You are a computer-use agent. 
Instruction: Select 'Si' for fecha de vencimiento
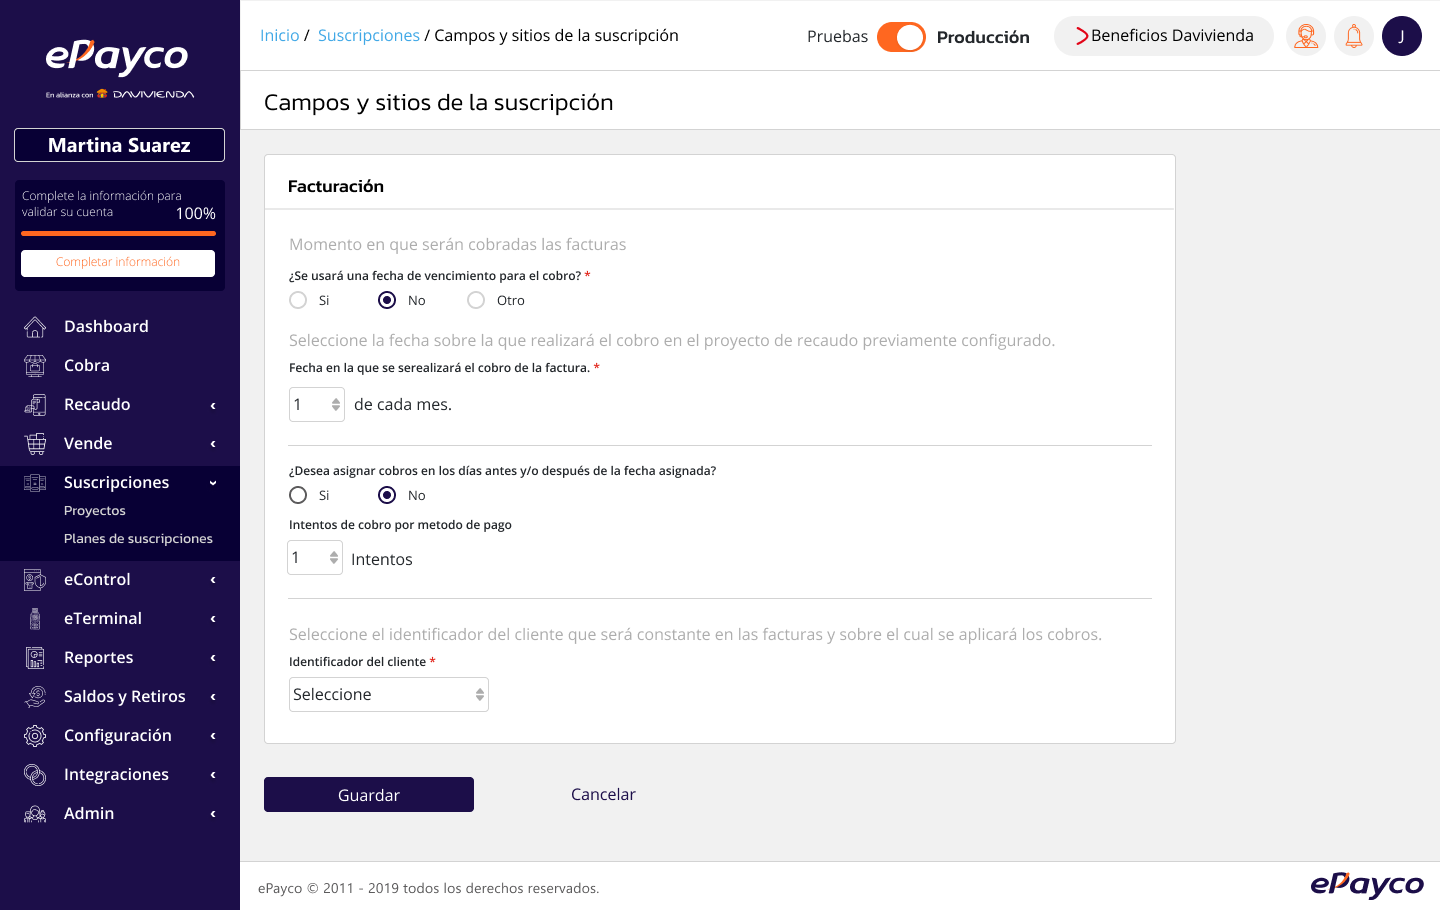(298, 300)
